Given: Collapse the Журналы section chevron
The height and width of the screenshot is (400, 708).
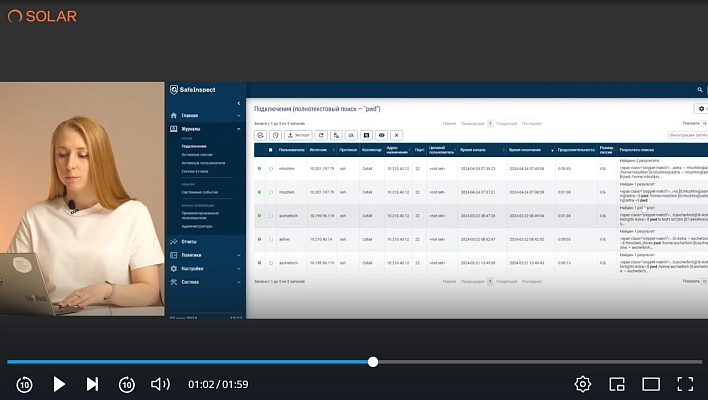Looking at the screenshot, I should [239, 129].
